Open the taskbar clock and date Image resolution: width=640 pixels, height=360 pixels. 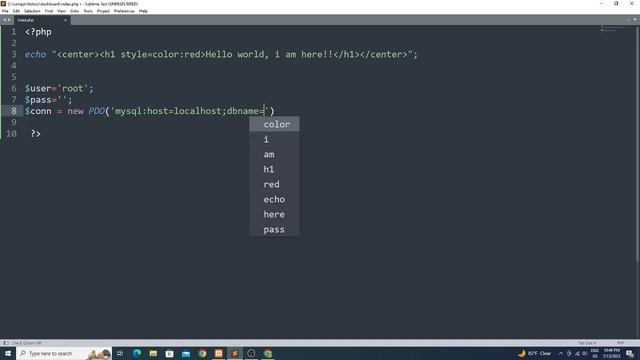[x=611, y=353]
